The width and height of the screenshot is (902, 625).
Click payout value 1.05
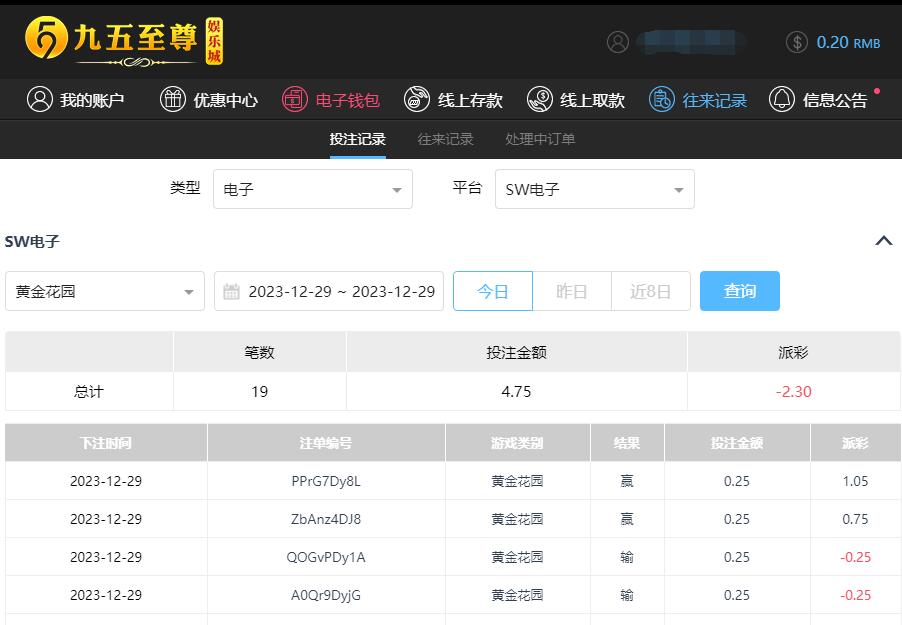pos(855,481)
